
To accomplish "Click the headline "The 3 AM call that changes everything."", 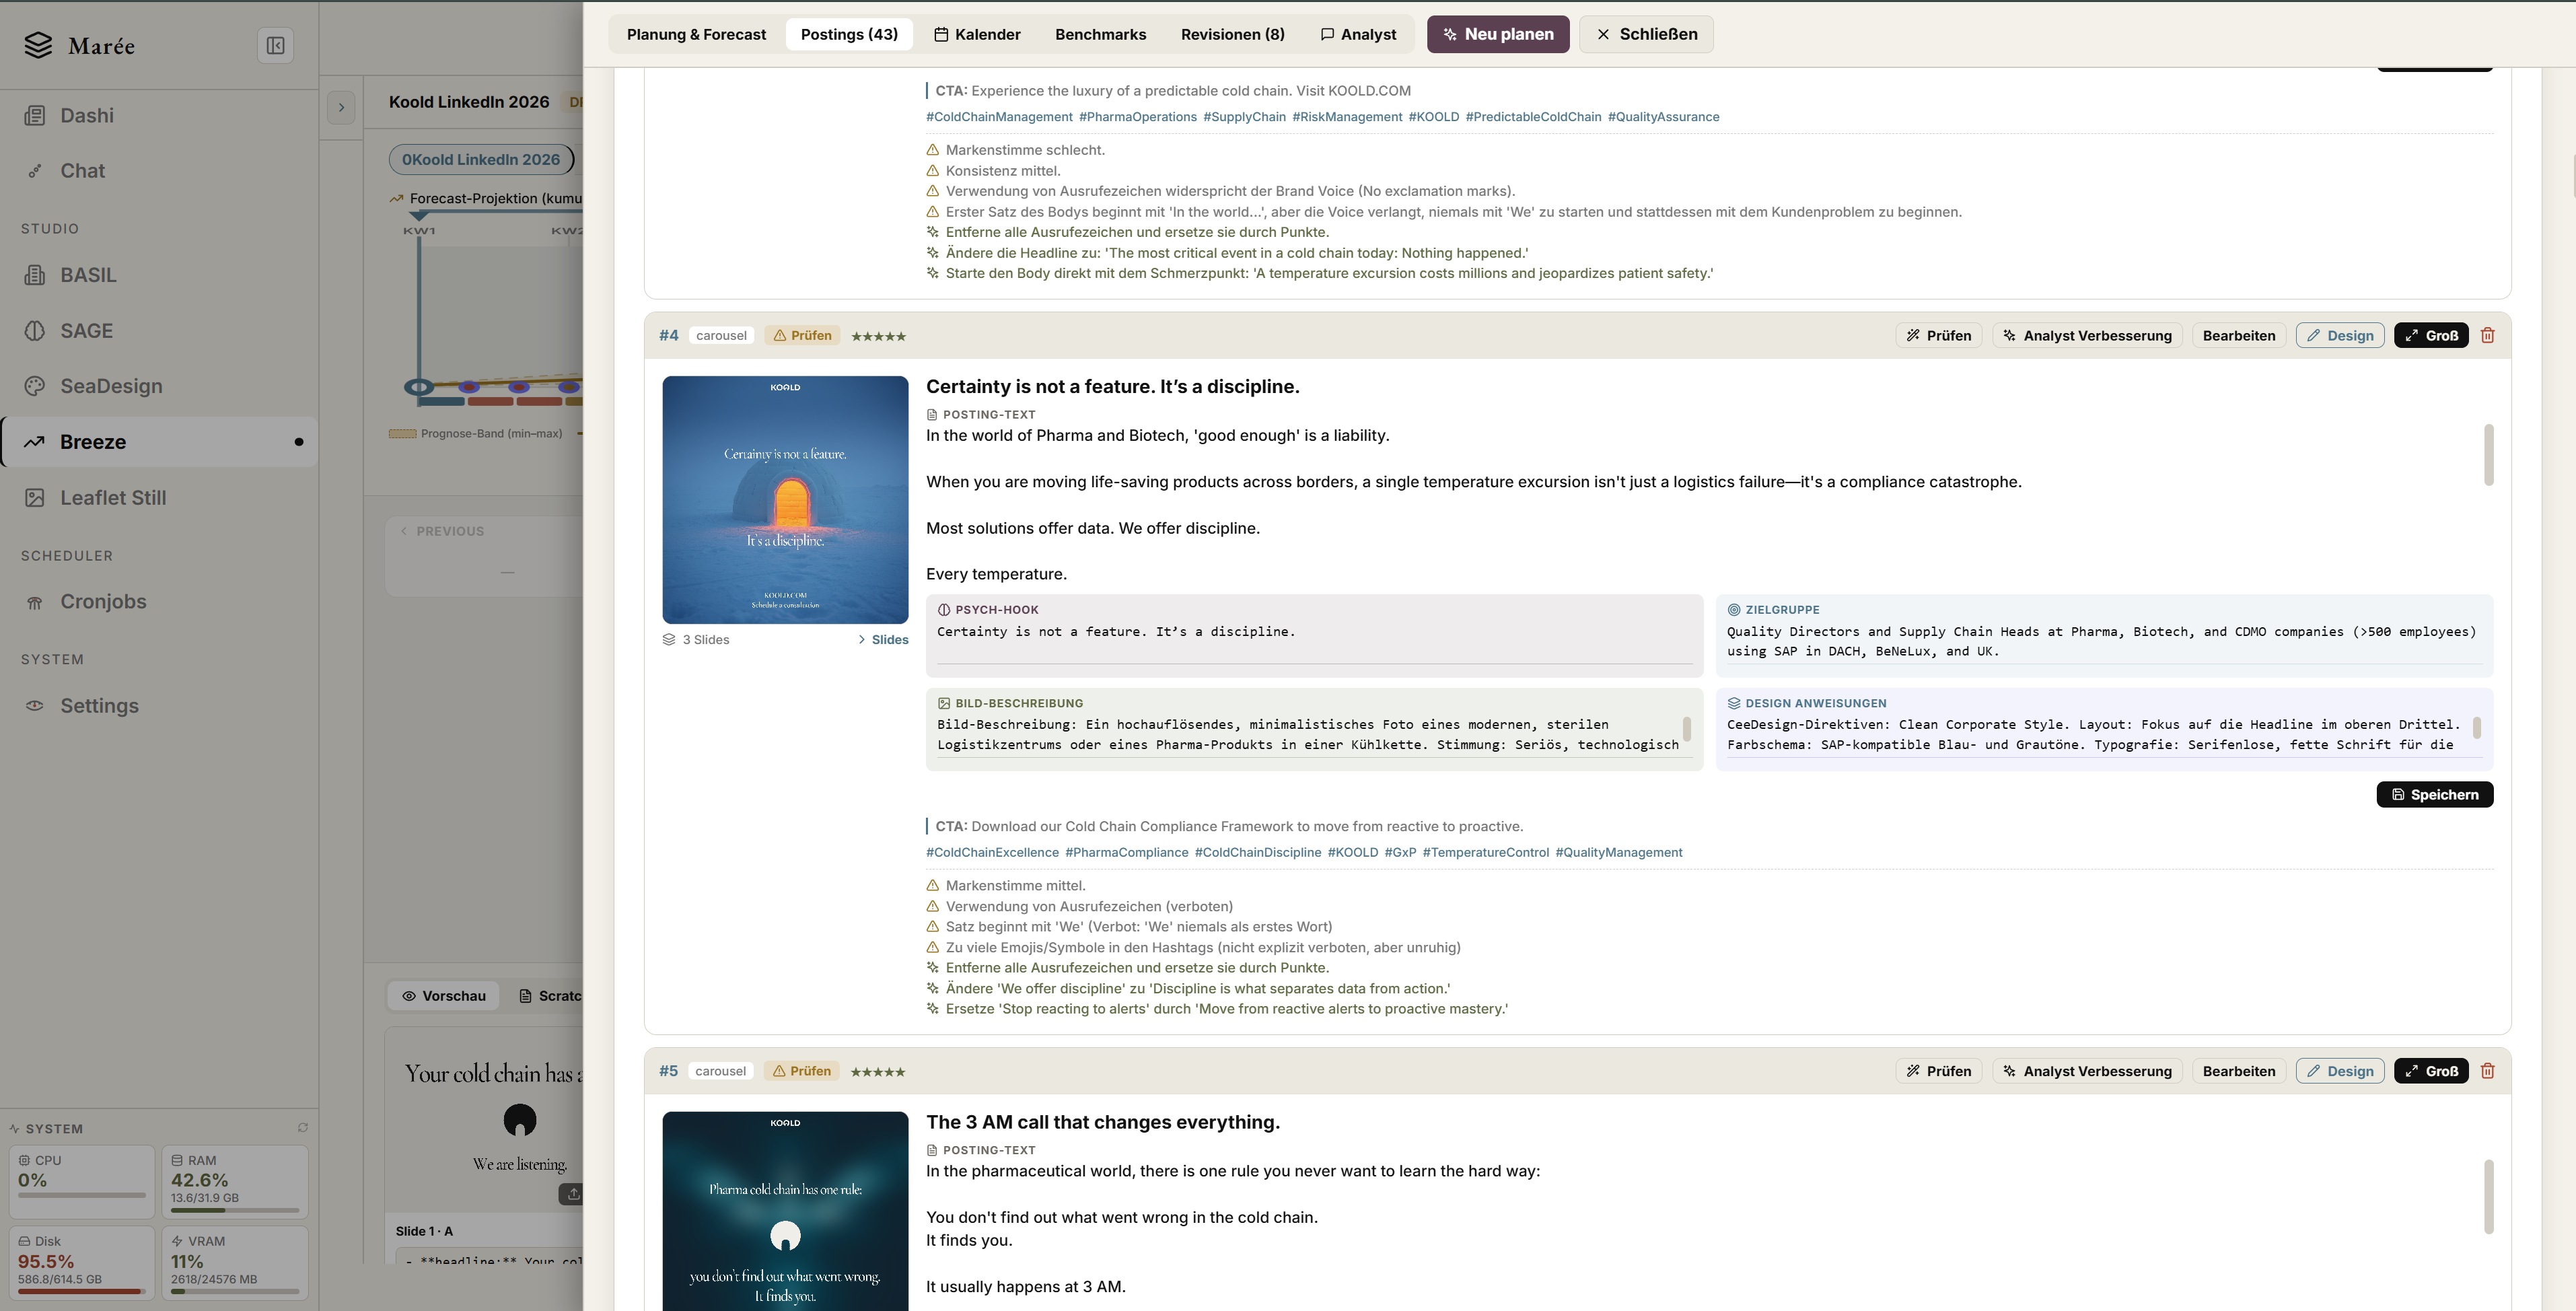I will coord(1103,1122).
